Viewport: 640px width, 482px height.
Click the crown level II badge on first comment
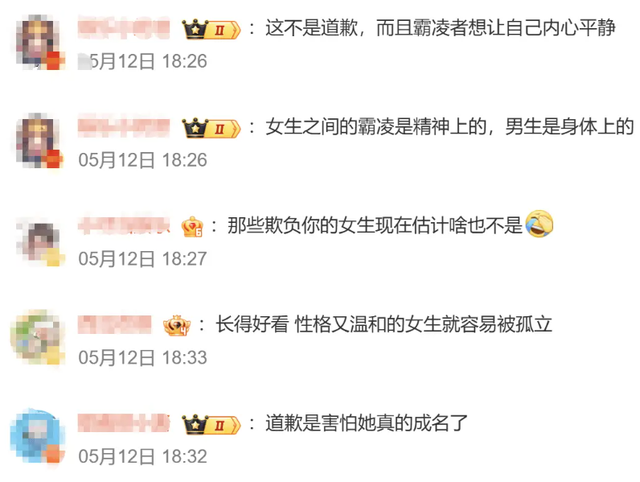(211, 29)
